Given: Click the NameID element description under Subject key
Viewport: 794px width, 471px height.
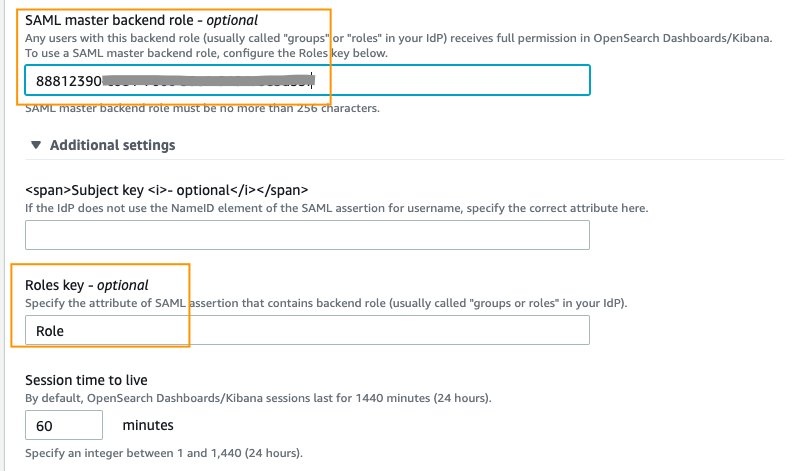Looking at the screenshot, I should tap(336, 208).
